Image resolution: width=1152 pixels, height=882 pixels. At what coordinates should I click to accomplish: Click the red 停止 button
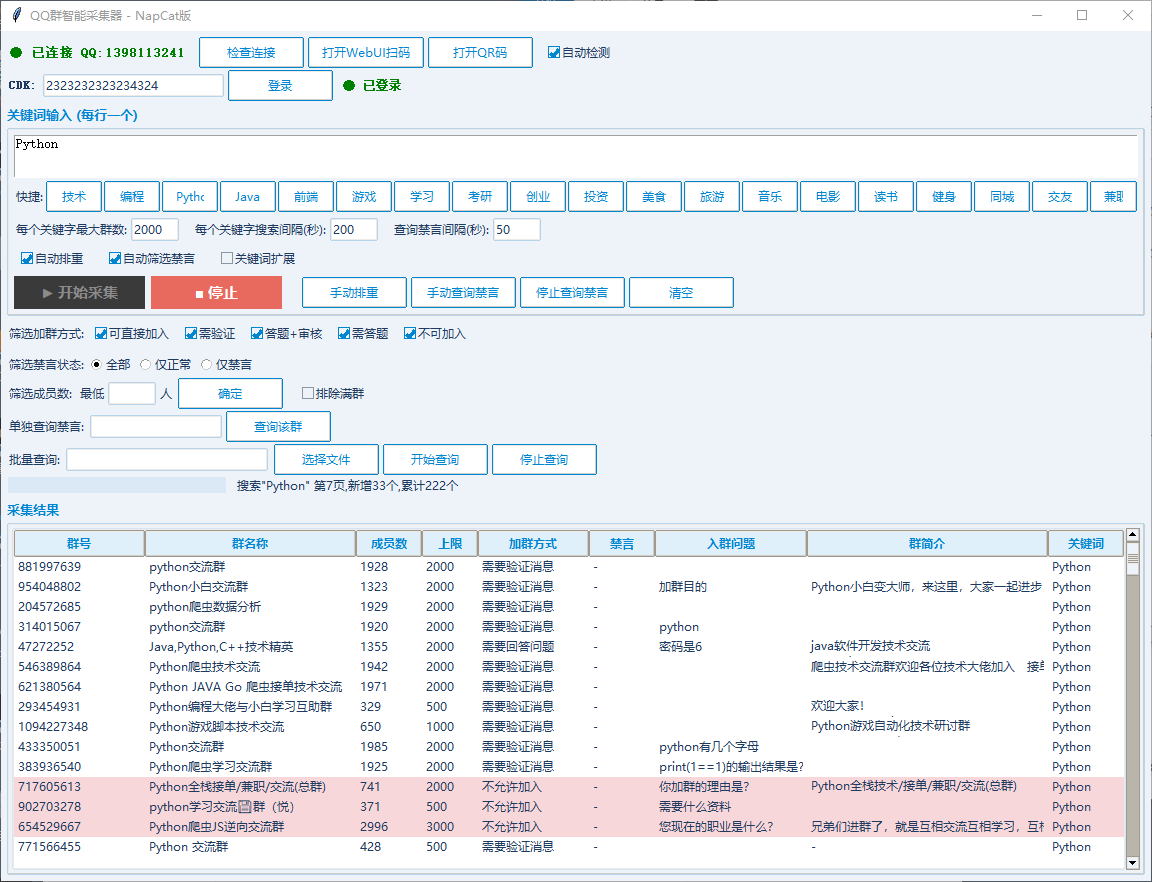pyautogui.click(x=217, y=293)
